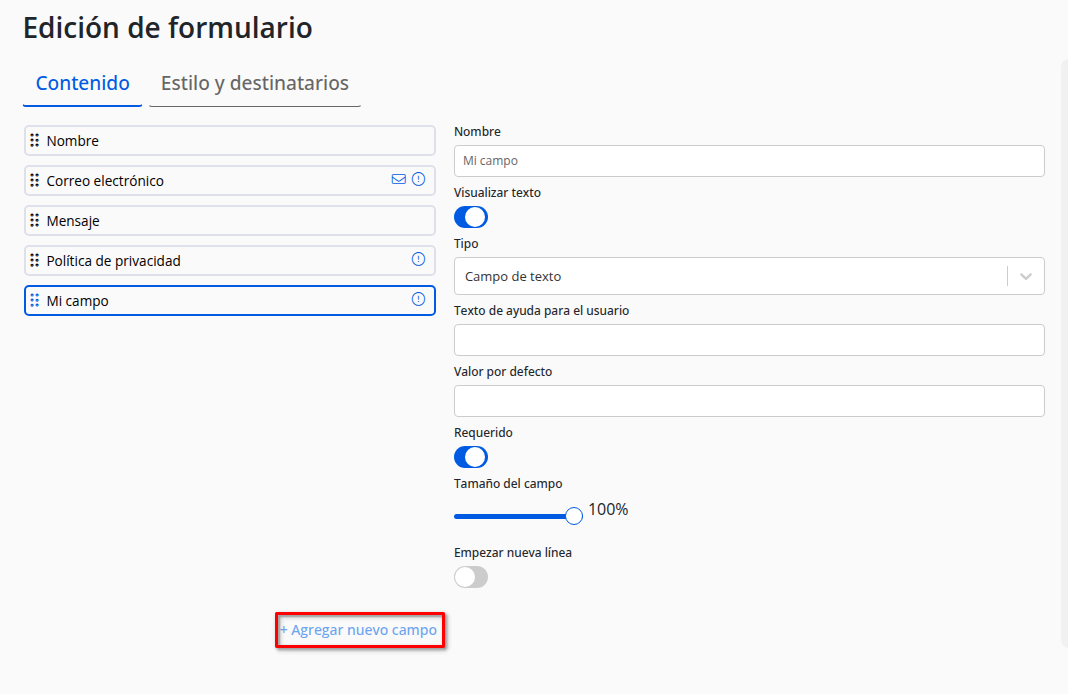This screenshot has height=694, width=1068.
Task: Click envelope icon in Correo electrónico row
Action: coord(399,180)
